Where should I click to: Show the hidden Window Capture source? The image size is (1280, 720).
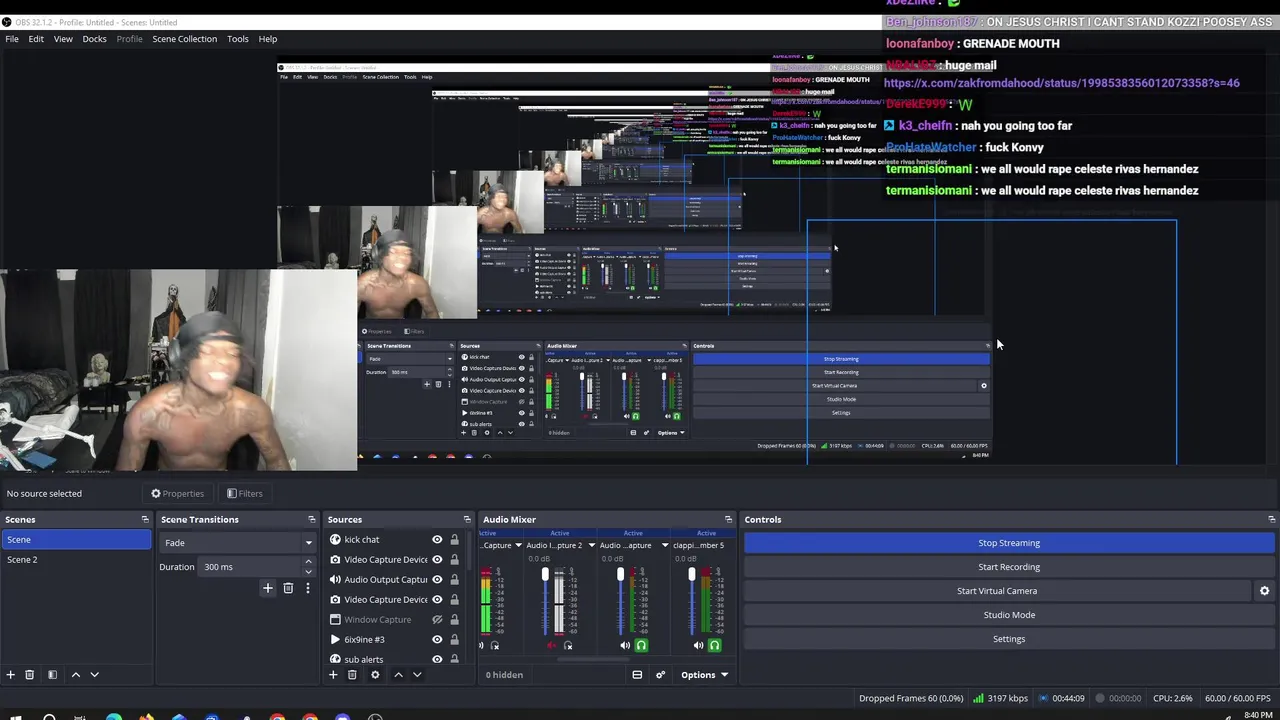[437, 620]
